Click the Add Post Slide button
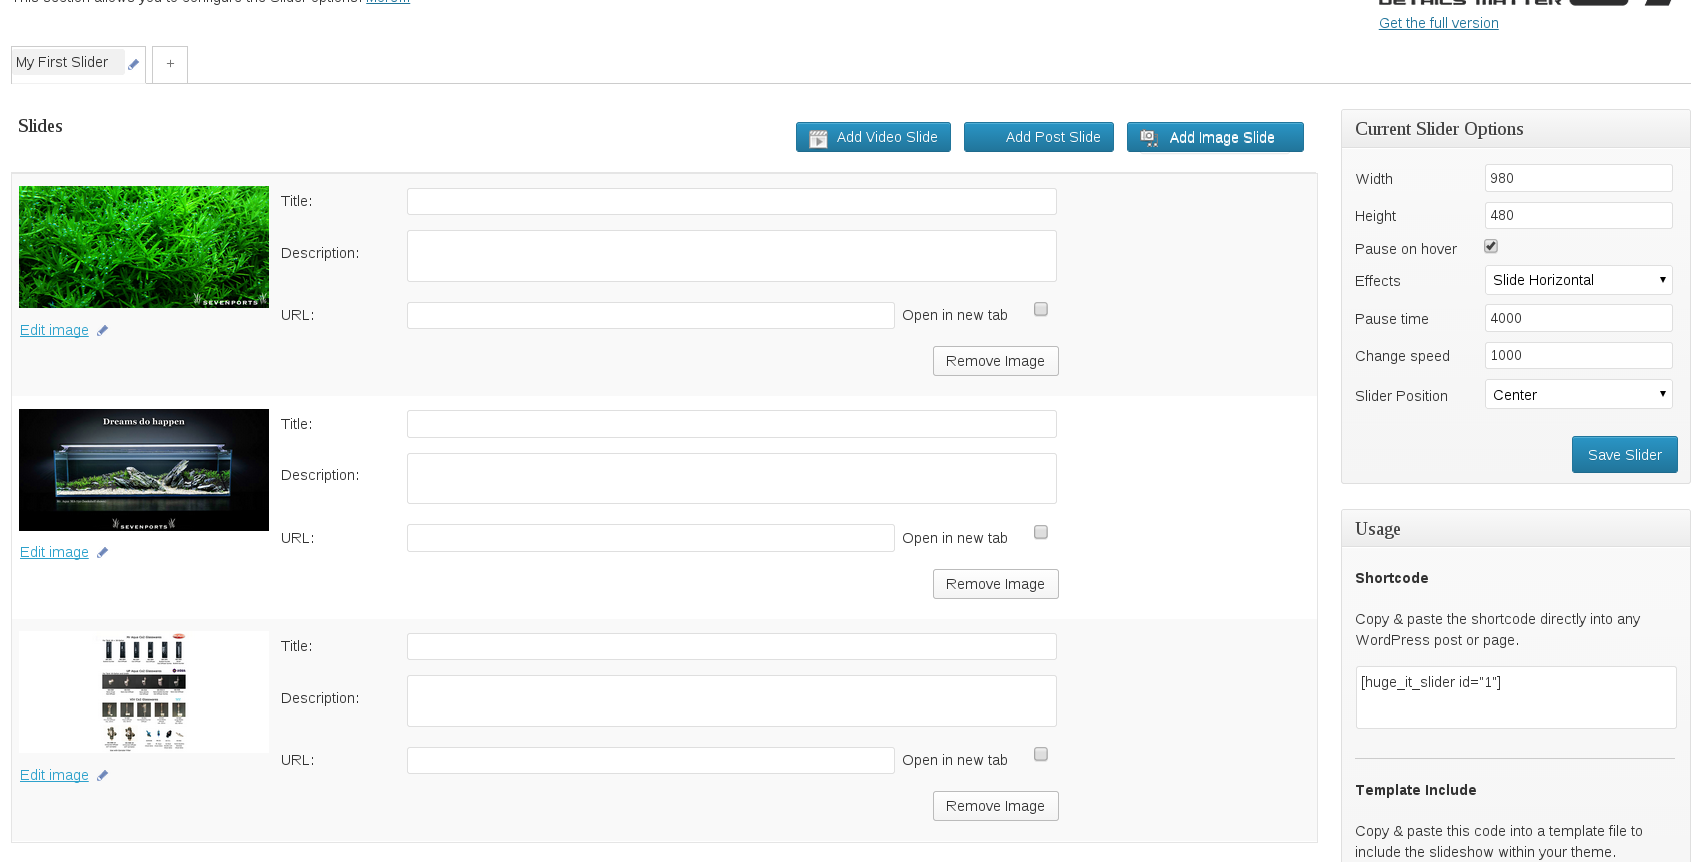 pyautogui.click(x=1039, y=137)
